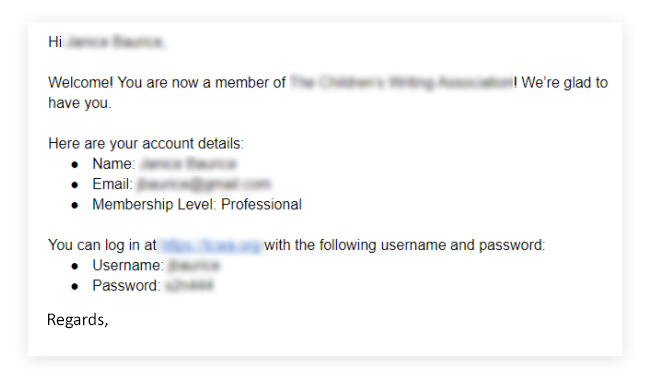The width and height of the screenshot is (650, 383).
Task: Select the blurred email address value
Action: tap(204, 184)
